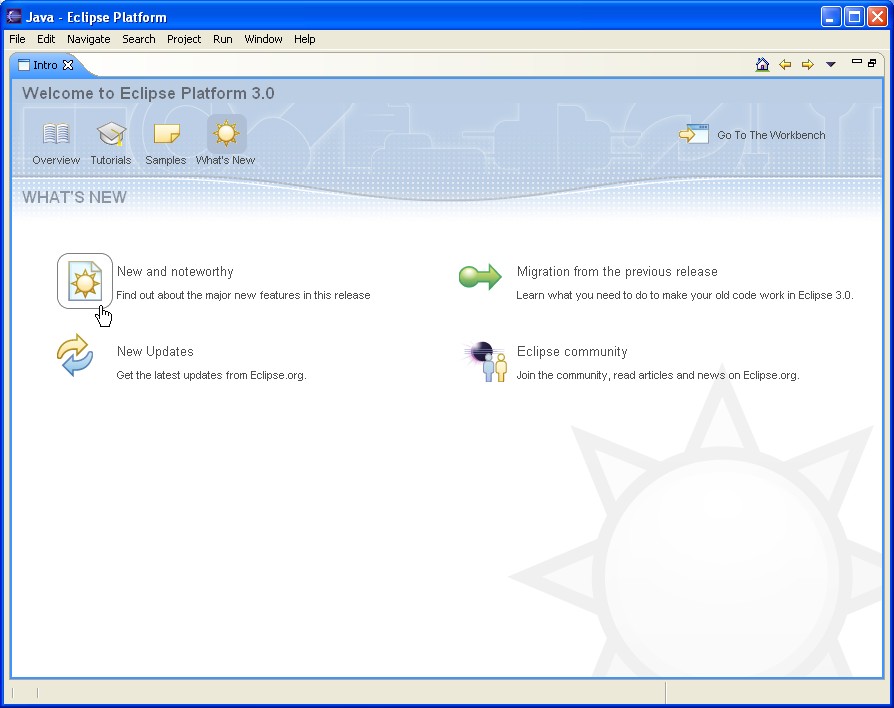This screenshot has width=894, height=708.
Task: Click the Eclipse community people icon
Action: (485, 361)
